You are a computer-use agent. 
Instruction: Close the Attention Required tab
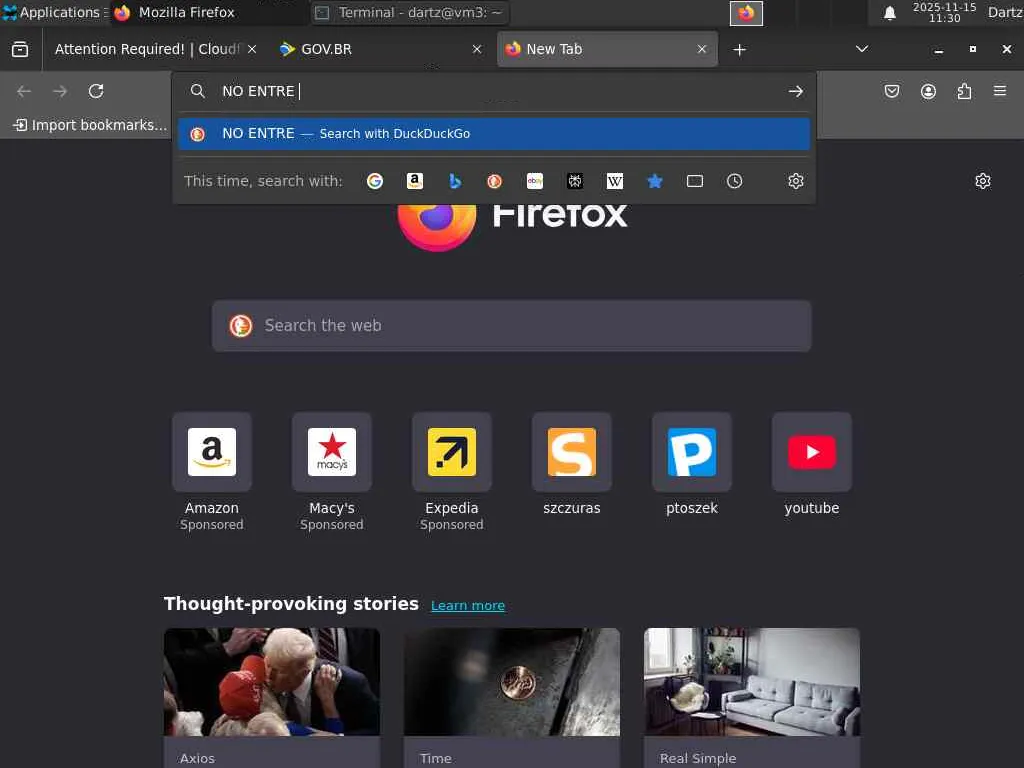click(x=252, y=50)
